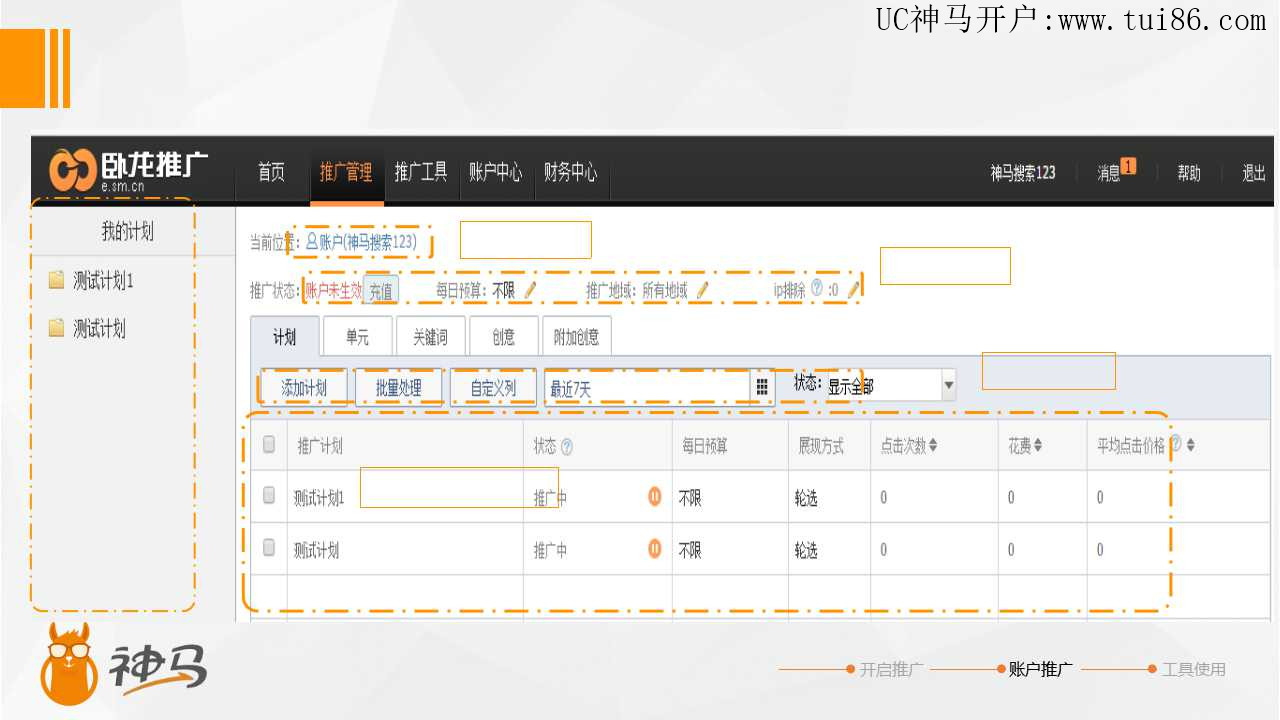The height and width of the screenshot is (720, 1280).
Task: Click the user icon before 账户(神马搜索123)
Action: (311, 241)
